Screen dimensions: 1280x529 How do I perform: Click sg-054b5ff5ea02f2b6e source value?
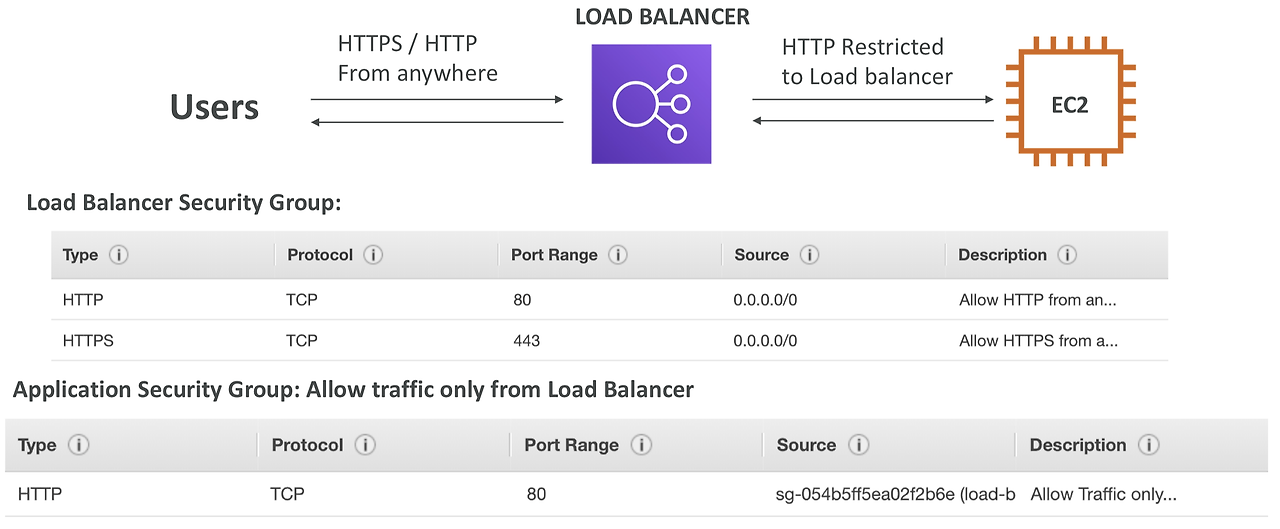click(x=896, y=494)
